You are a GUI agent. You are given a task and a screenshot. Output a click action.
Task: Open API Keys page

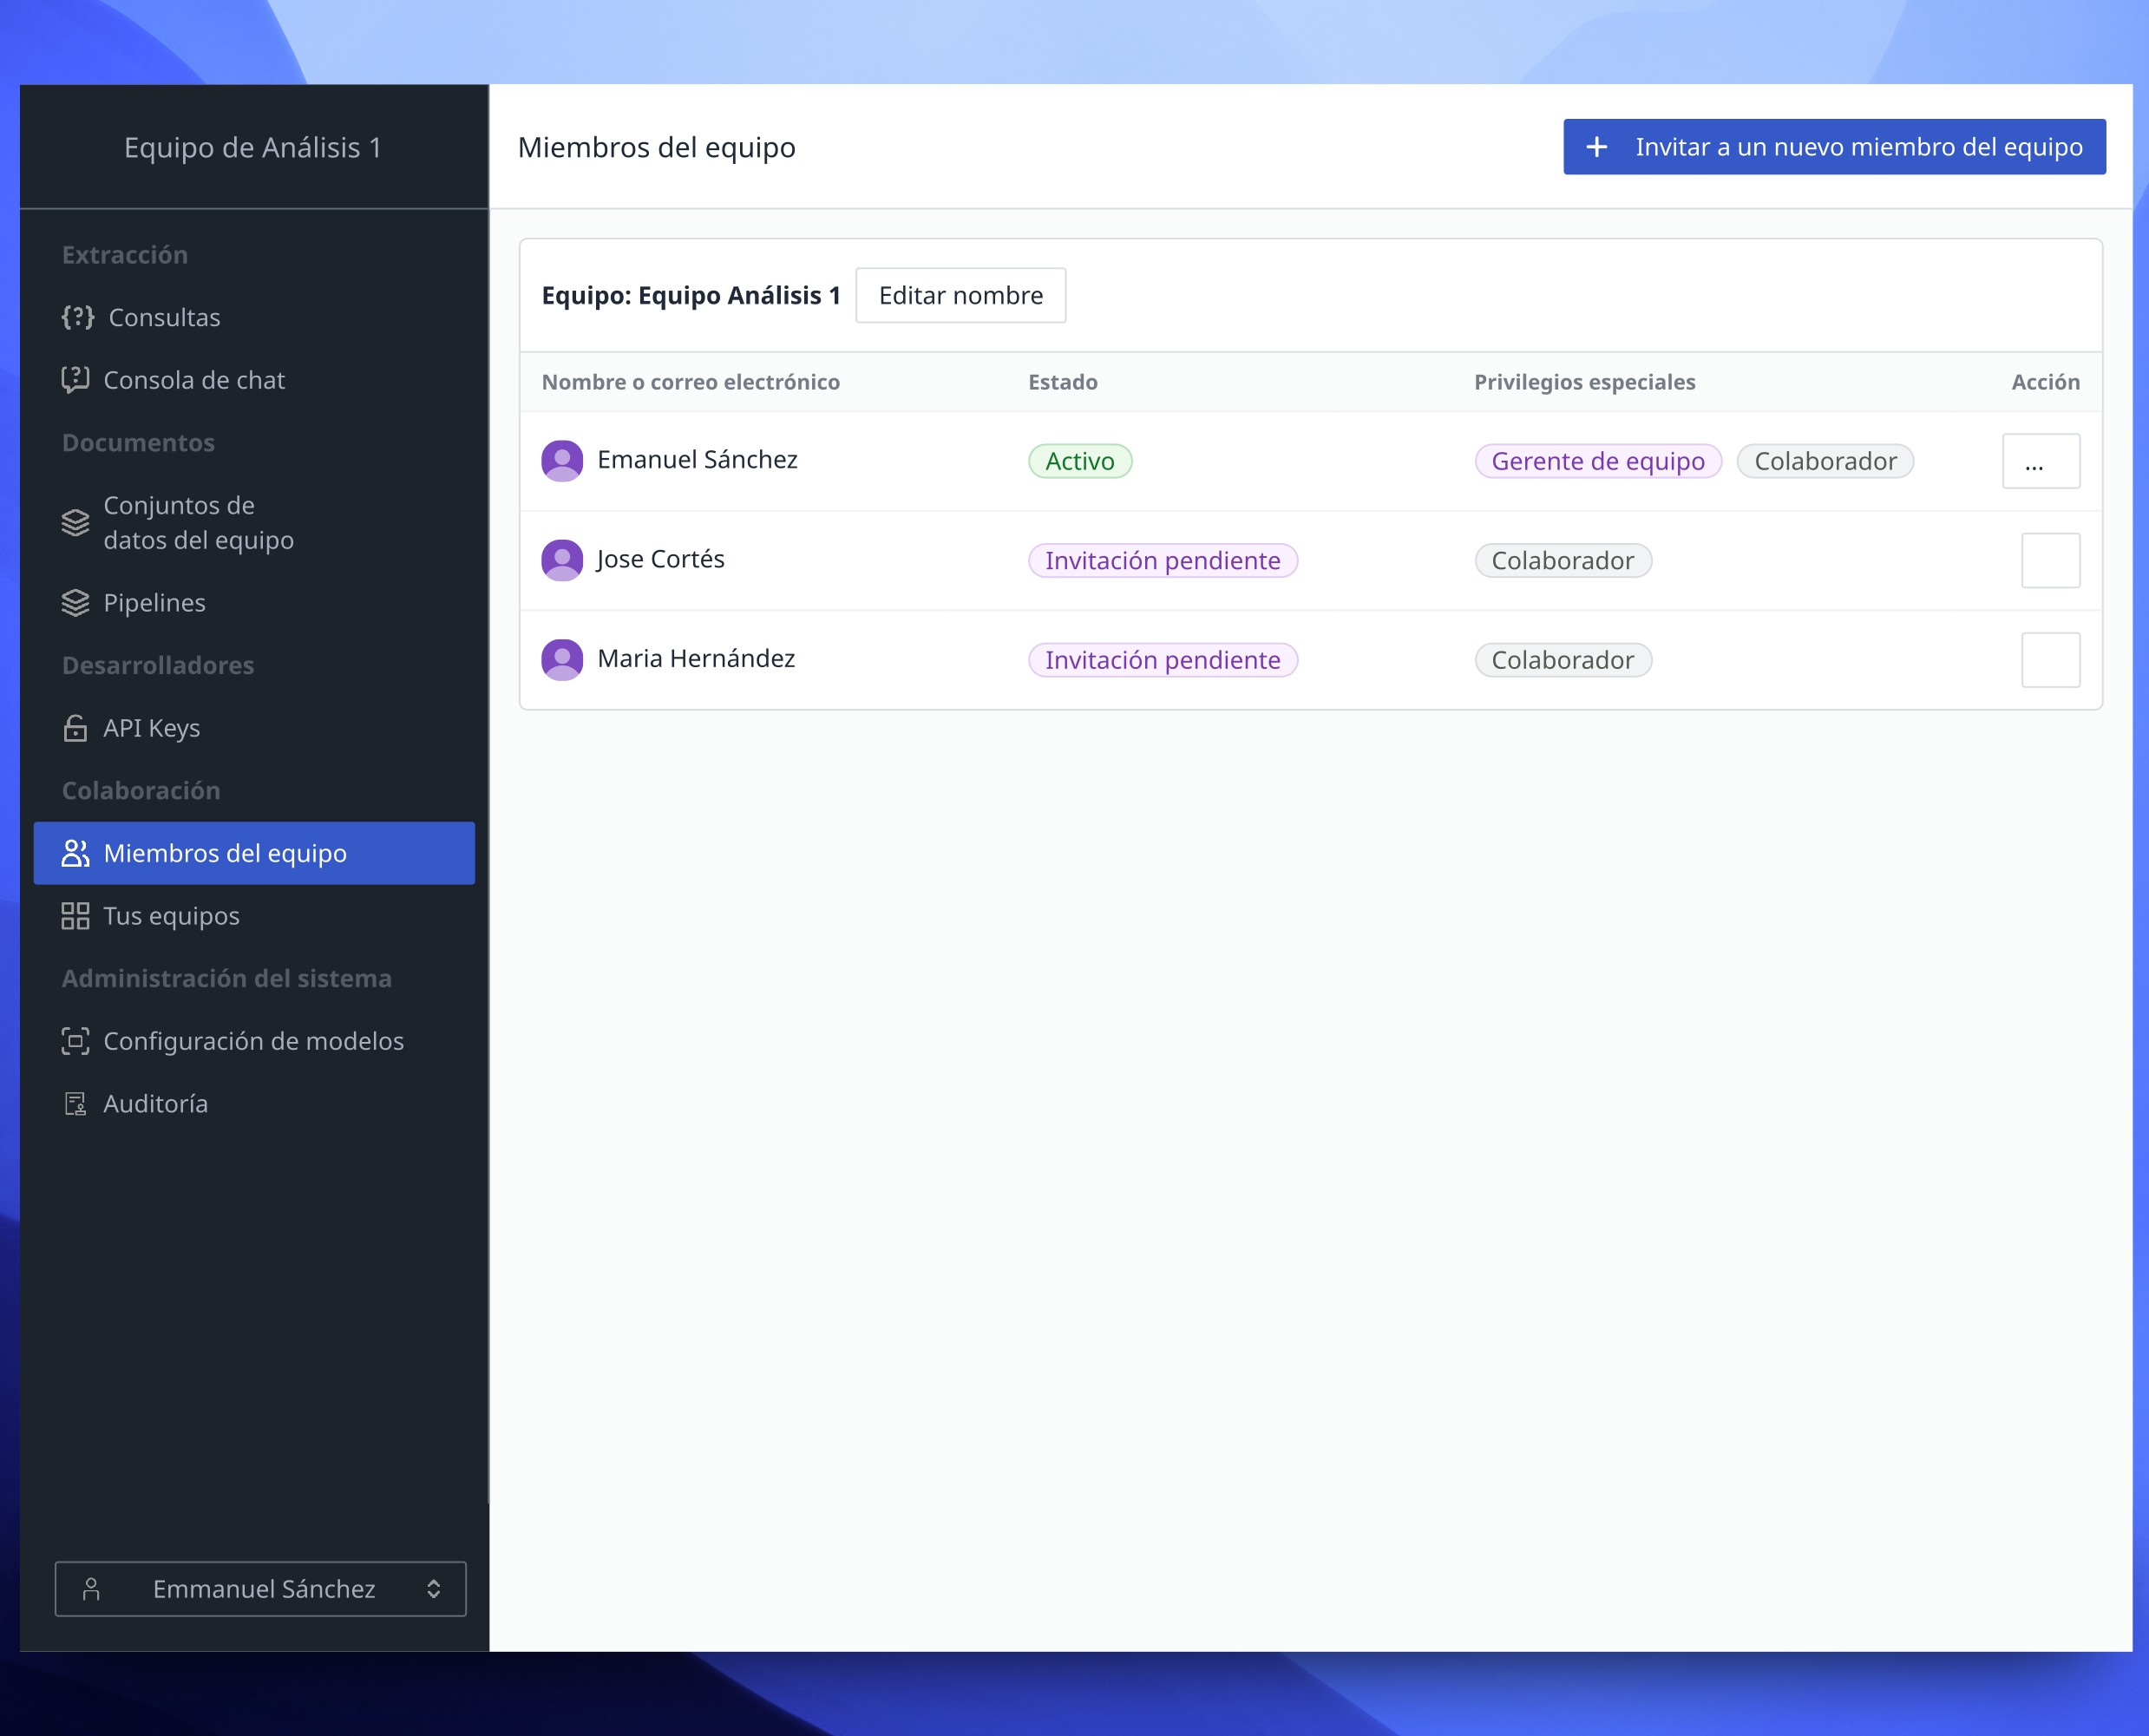(x=254, y=728)
